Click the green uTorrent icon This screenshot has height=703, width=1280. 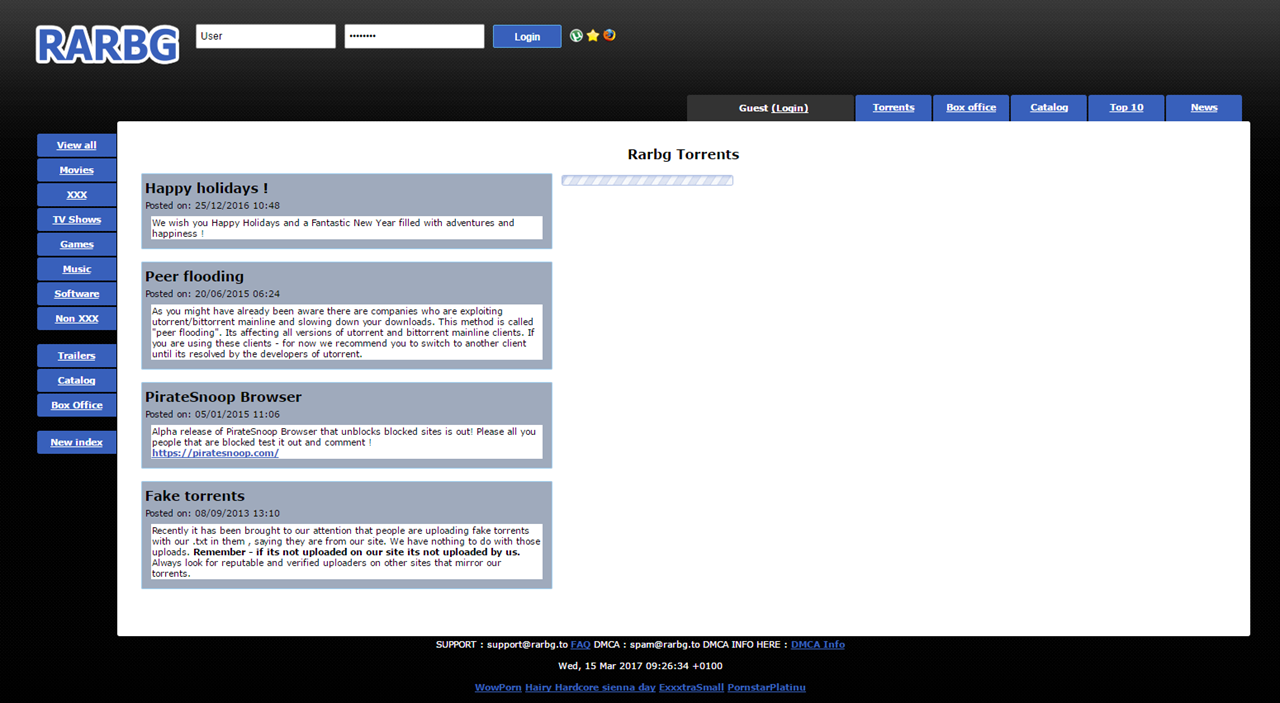coord(576,35)
